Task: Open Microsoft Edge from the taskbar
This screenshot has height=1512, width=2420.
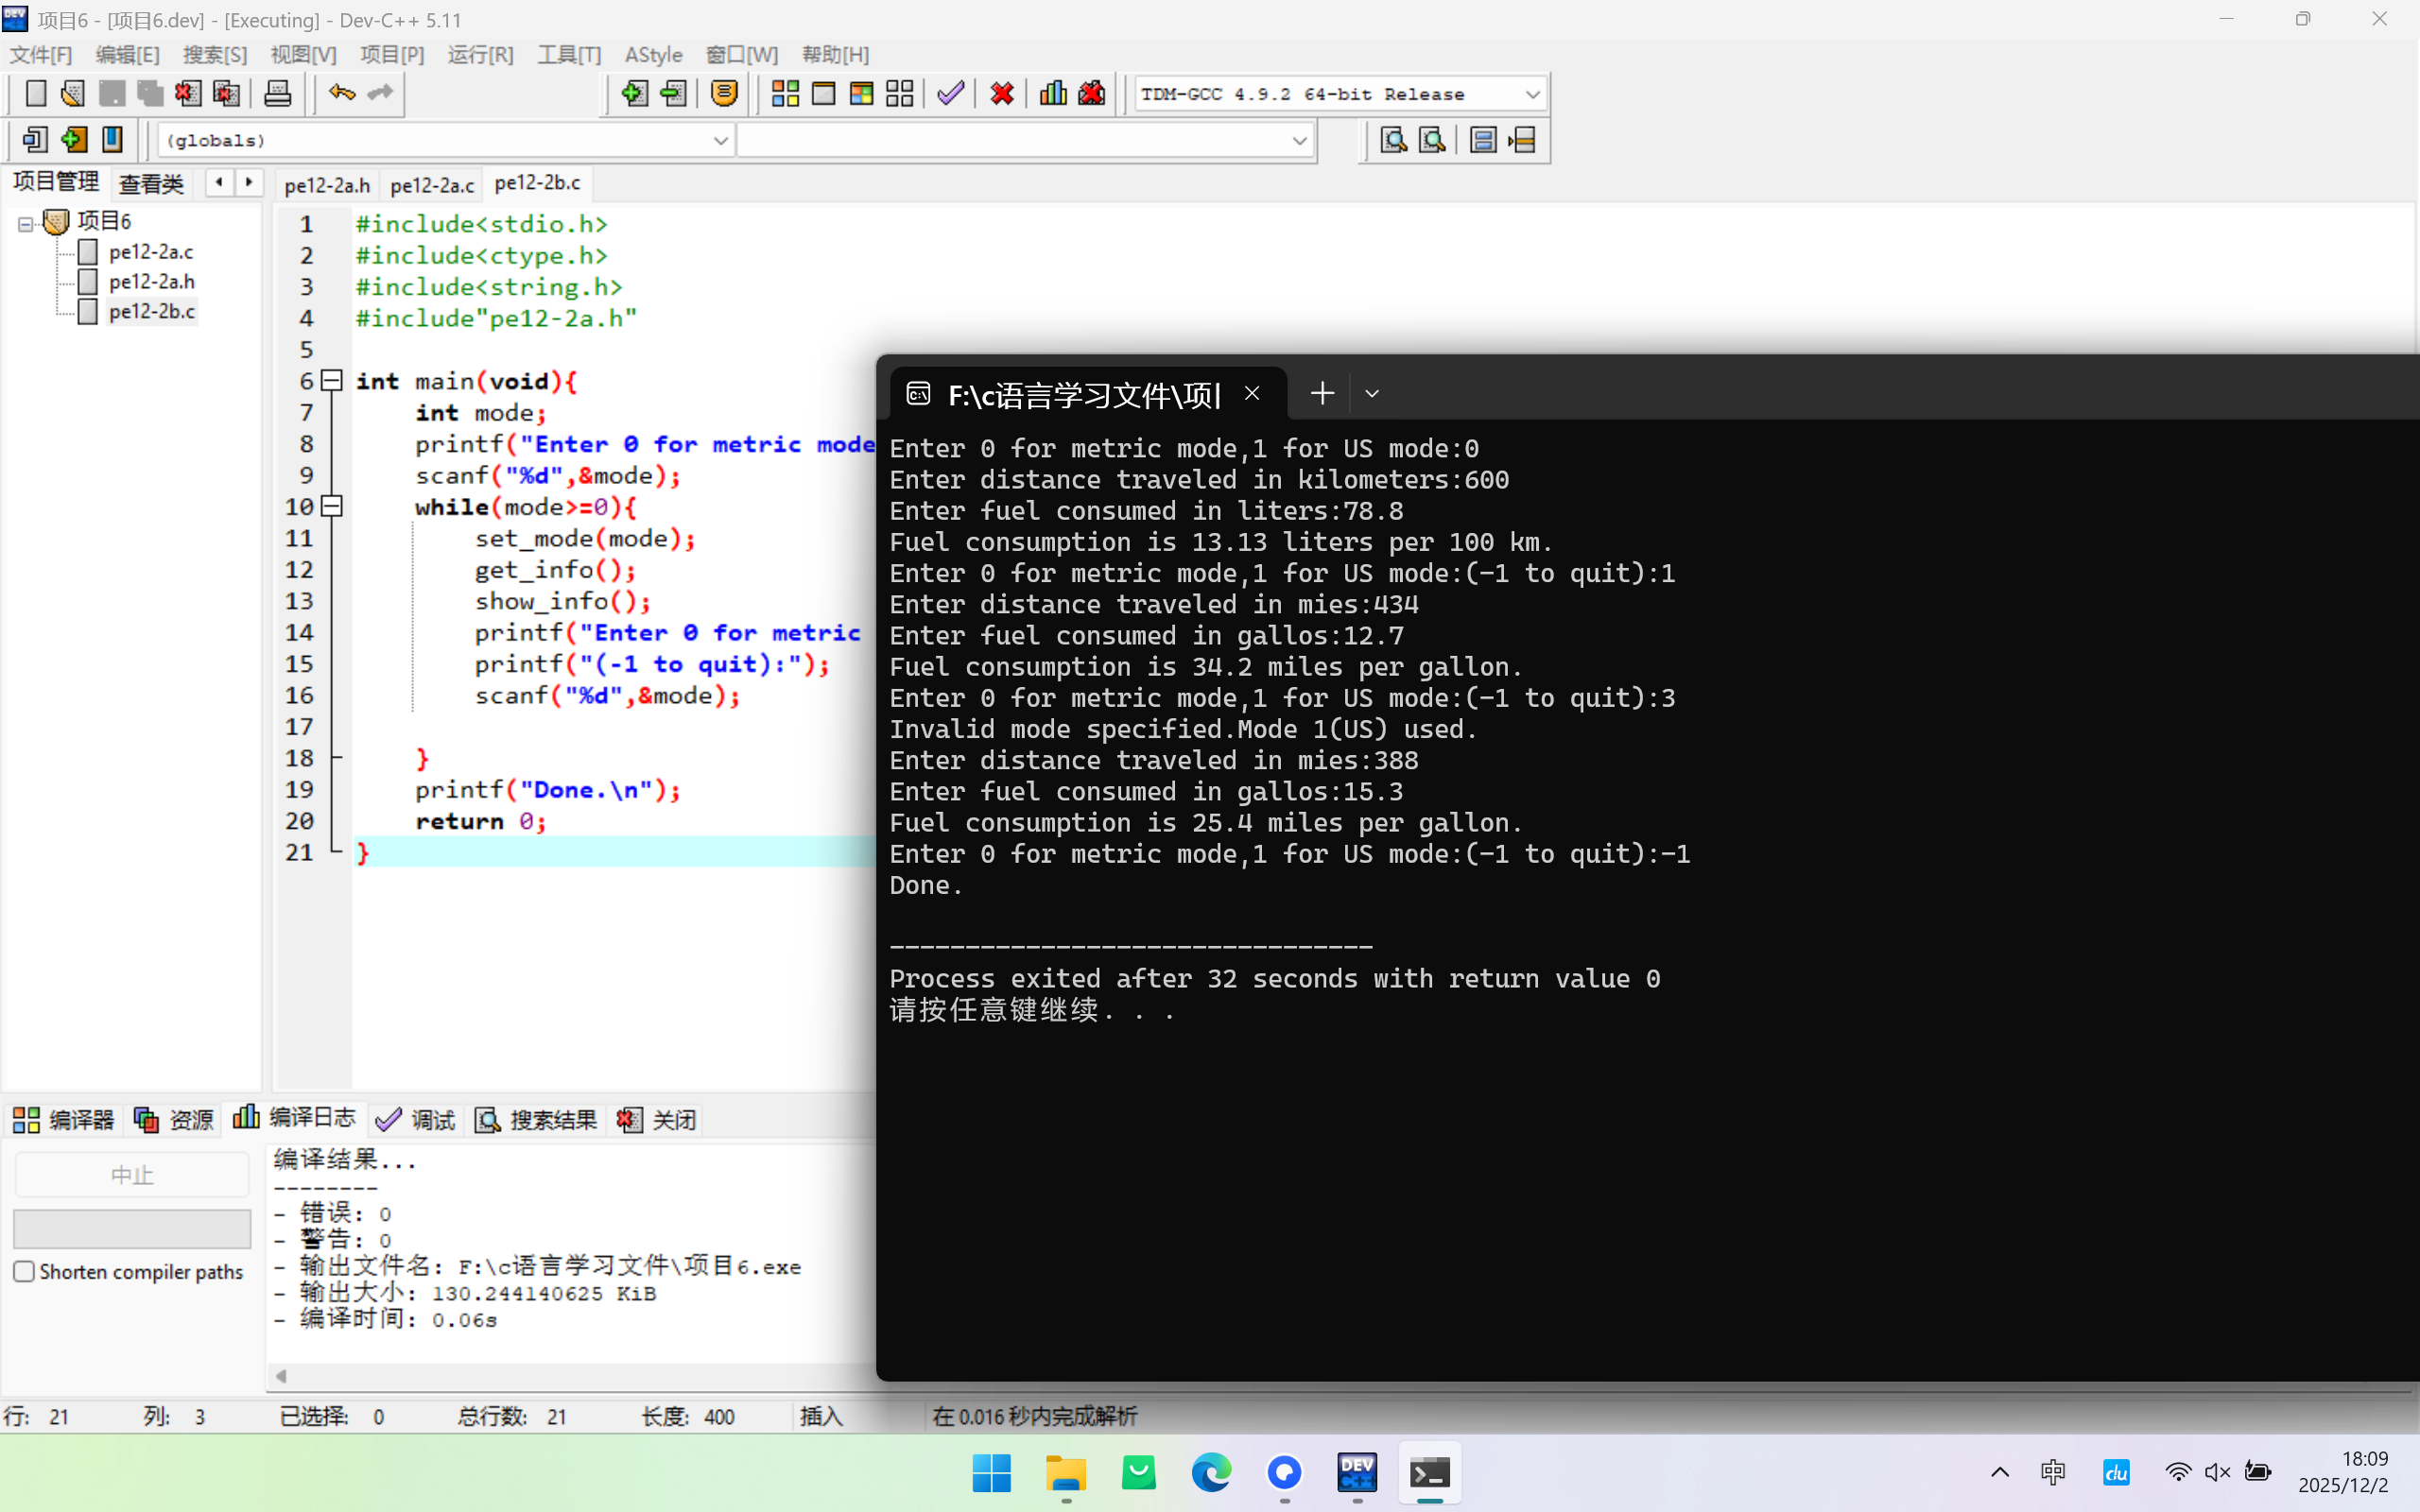Action: coord(1210,1472)
